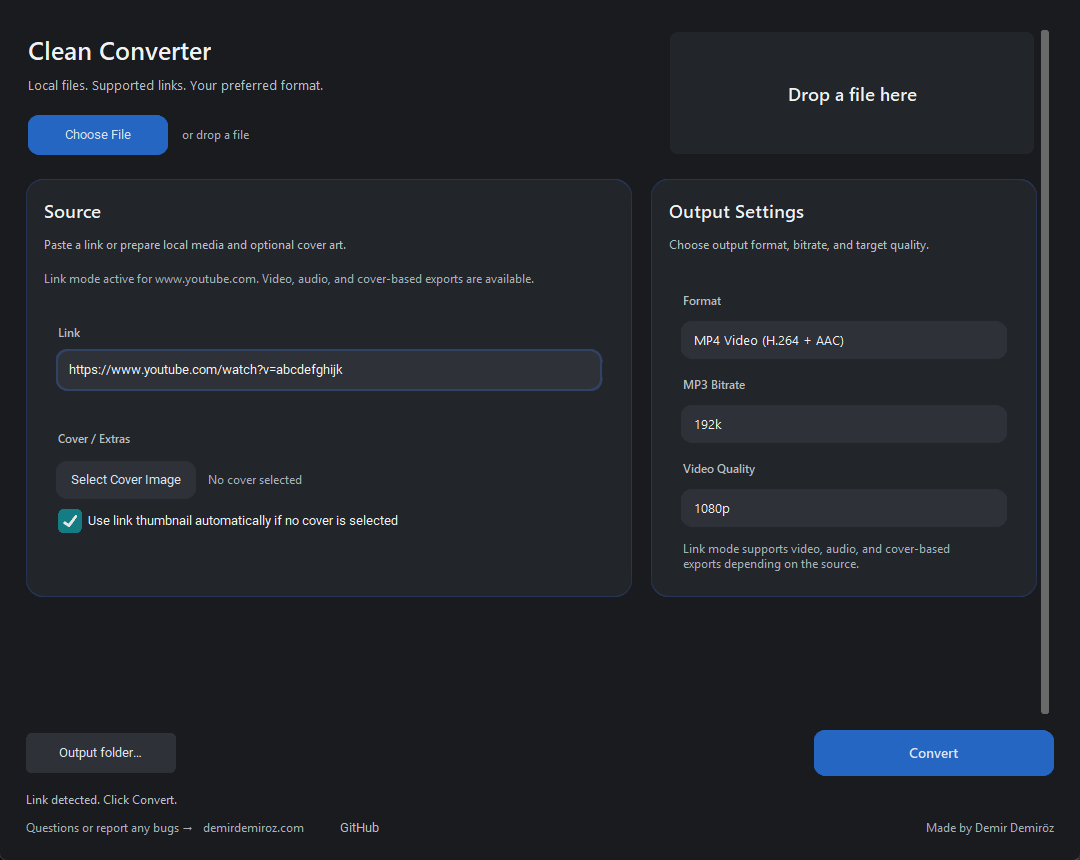Open the Video Quality dropdown showing 1080p
Screen dimensions: 1080x860
click(x=844, y=508)
